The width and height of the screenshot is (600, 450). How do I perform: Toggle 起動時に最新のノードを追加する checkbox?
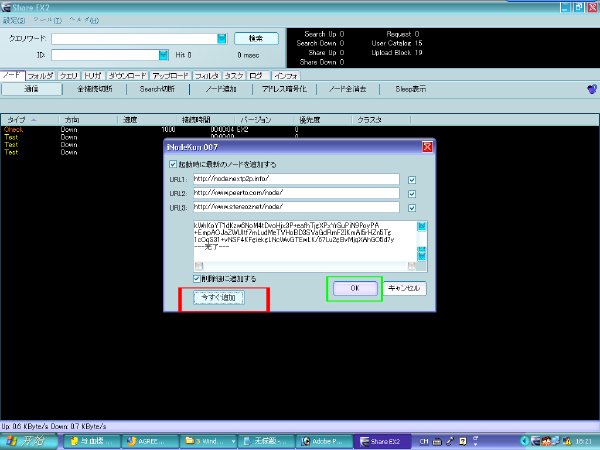pos(173,164)
